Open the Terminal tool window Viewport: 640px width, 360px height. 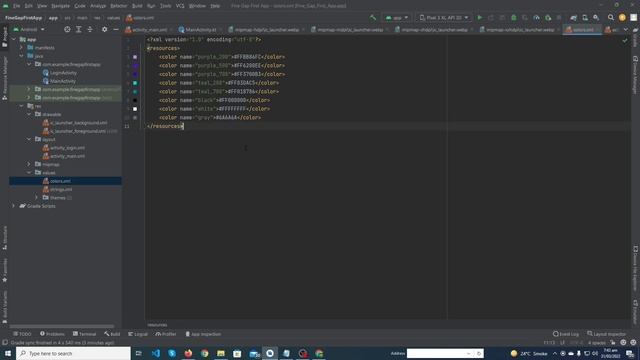click(x=84, y=334)
